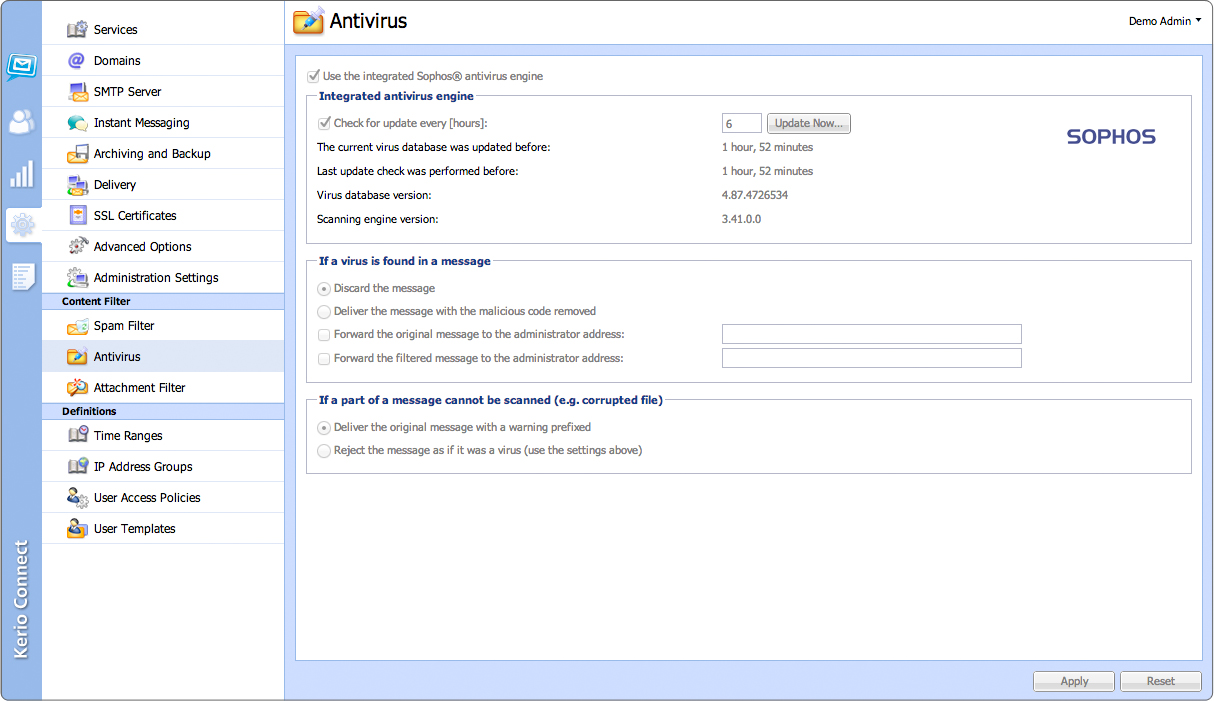The width and height of the screenshot is (1214, 701).
Task: Open Delivery settings page
Action: click(x=163, y=185)
